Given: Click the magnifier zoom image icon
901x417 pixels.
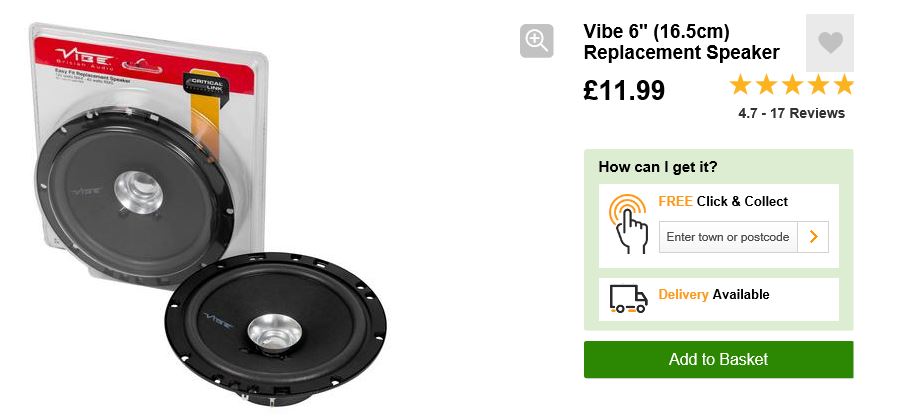Looking at the screenshot, I should click(x=537, y=41).
